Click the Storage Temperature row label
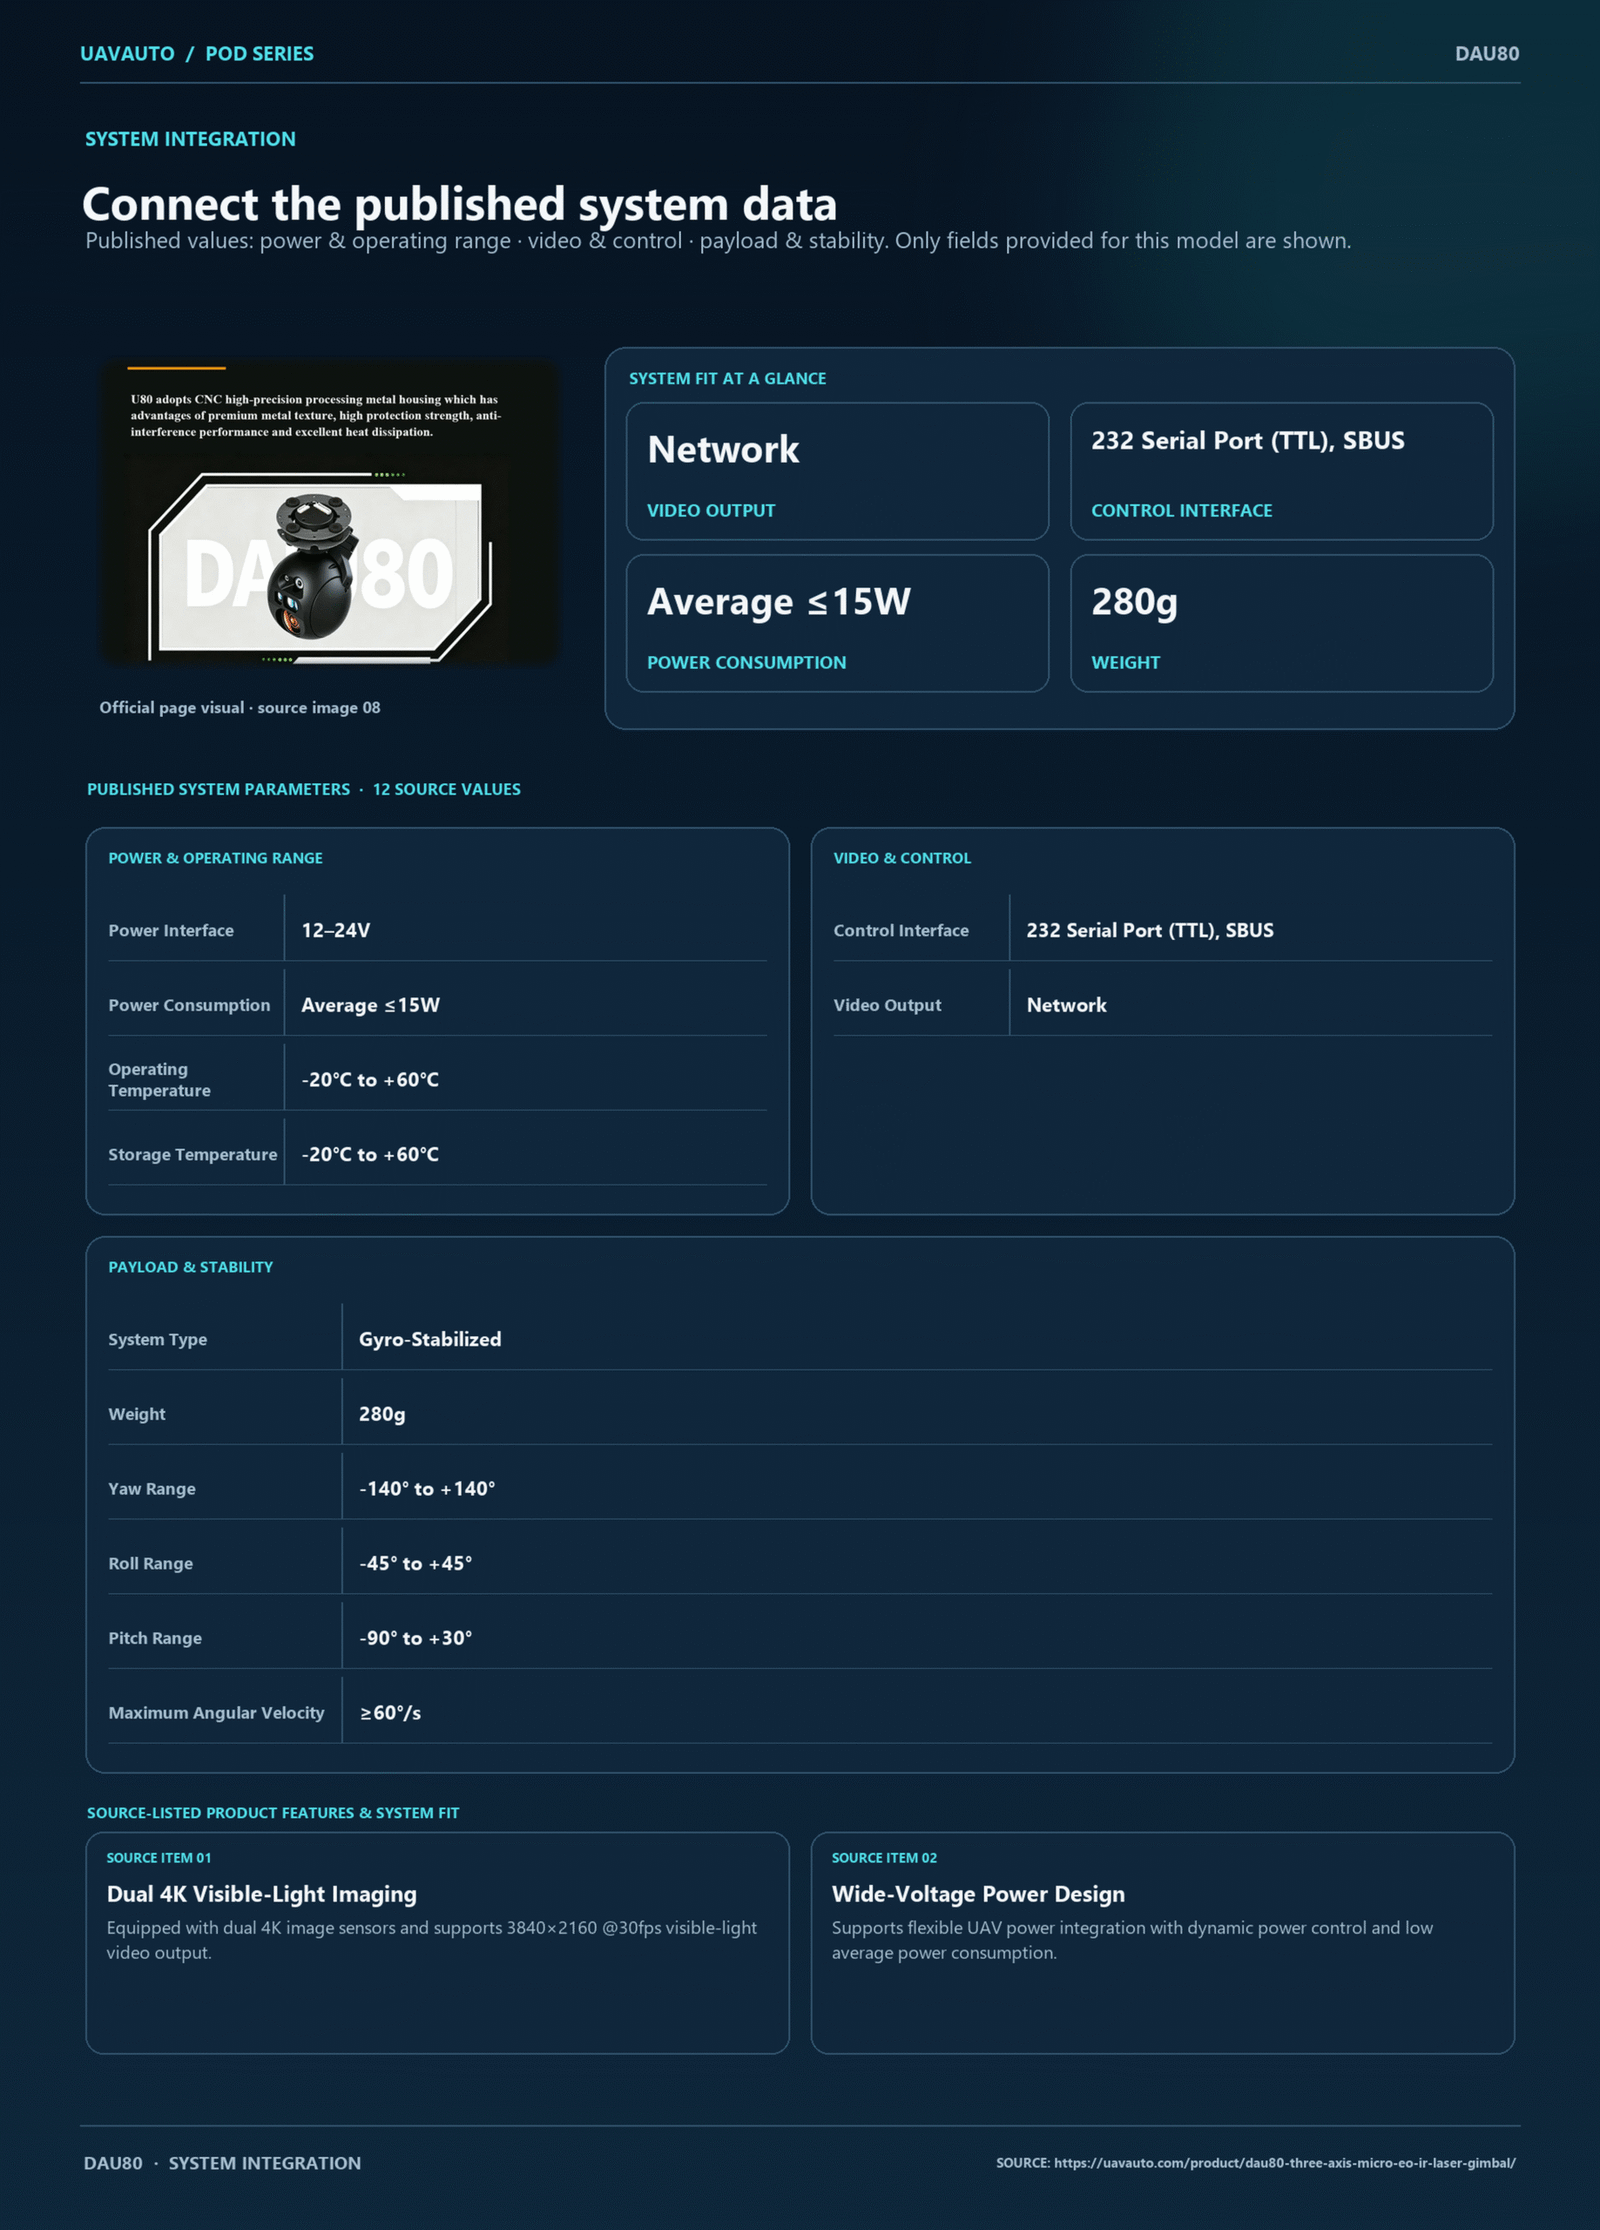Image resolution: width=1600 pixels, height=2230 pixels. tap(193, 1154)
